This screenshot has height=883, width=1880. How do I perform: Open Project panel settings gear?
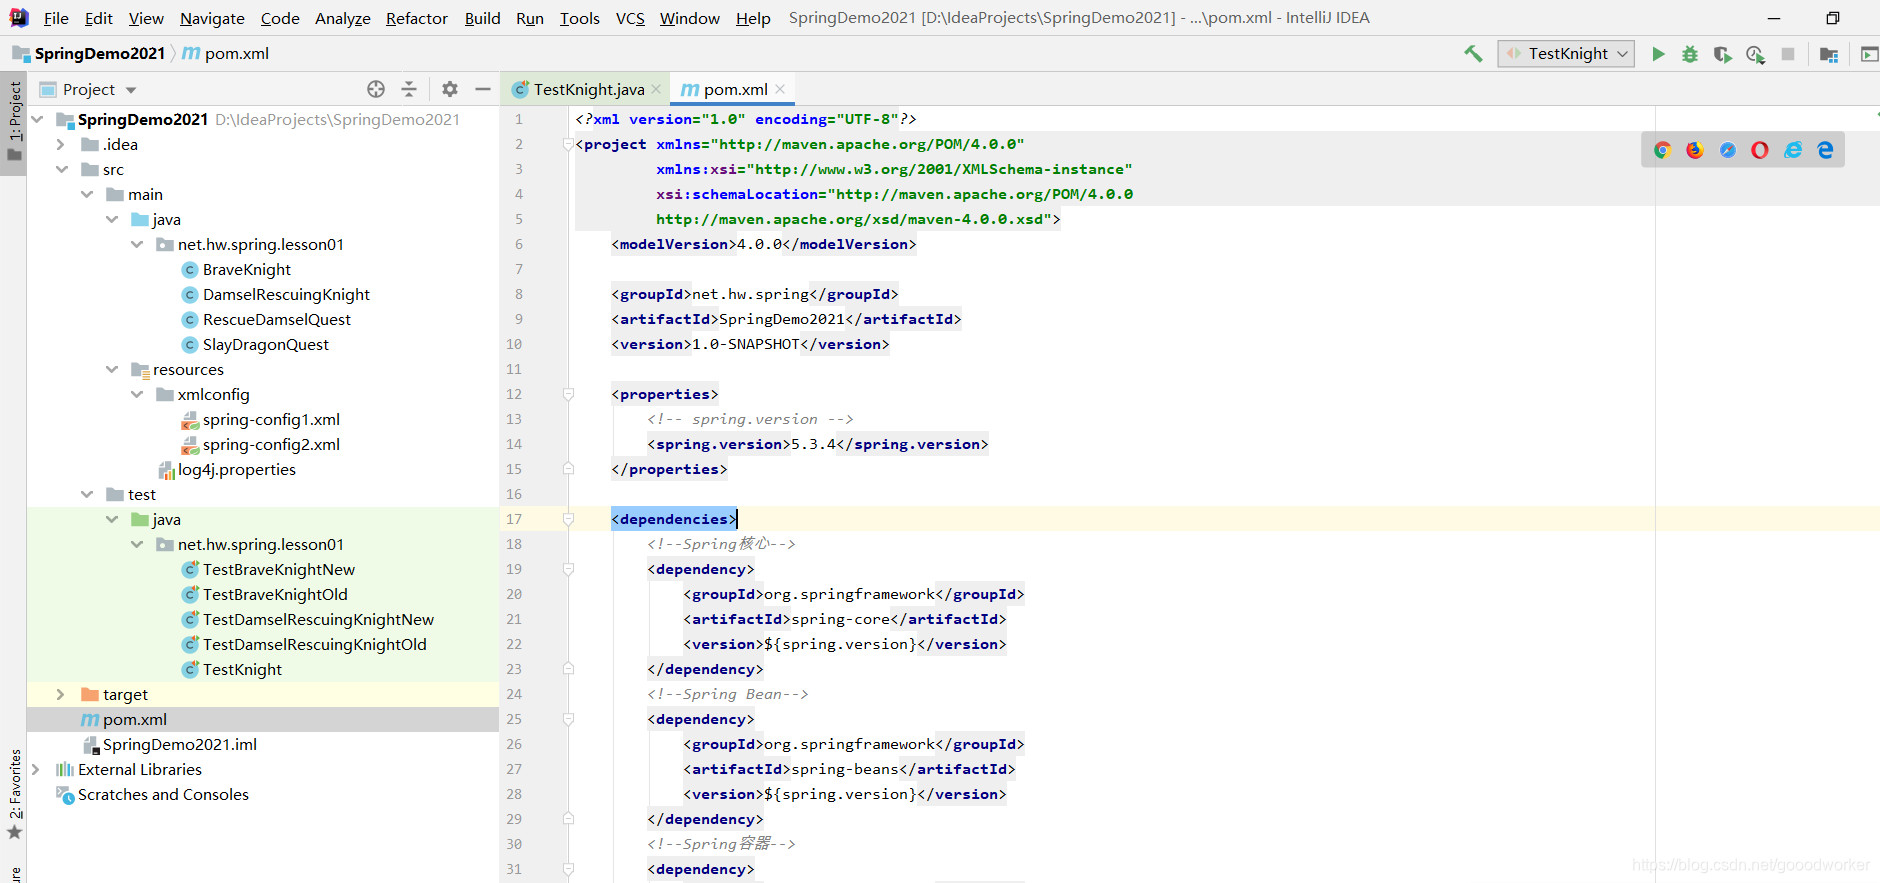click(450, 89)
